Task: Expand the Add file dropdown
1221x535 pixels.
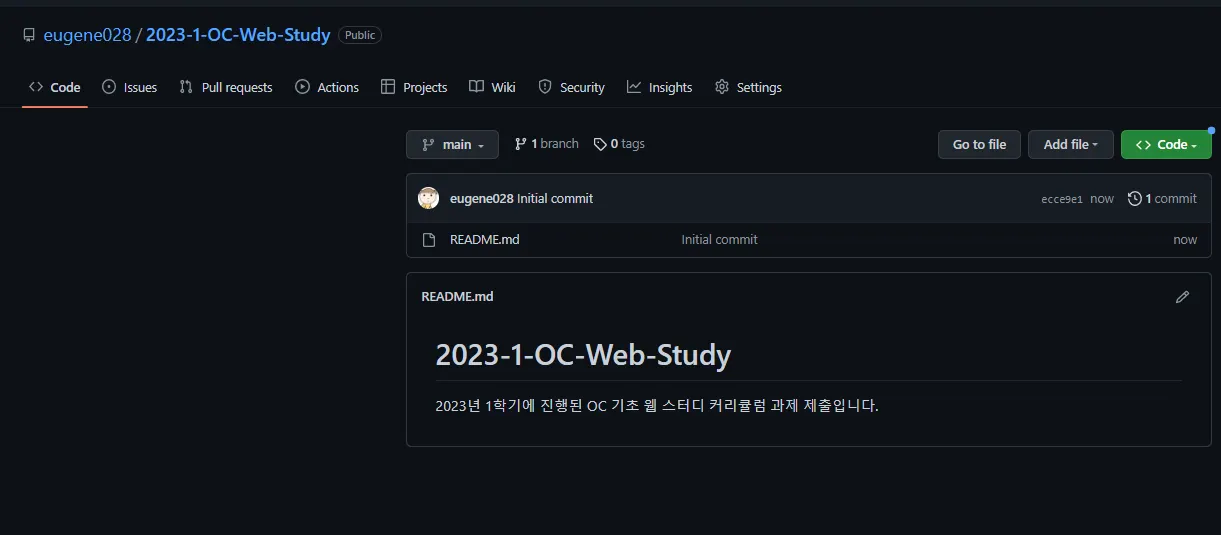Action: pyautogui.click(x=1071, y=144)
